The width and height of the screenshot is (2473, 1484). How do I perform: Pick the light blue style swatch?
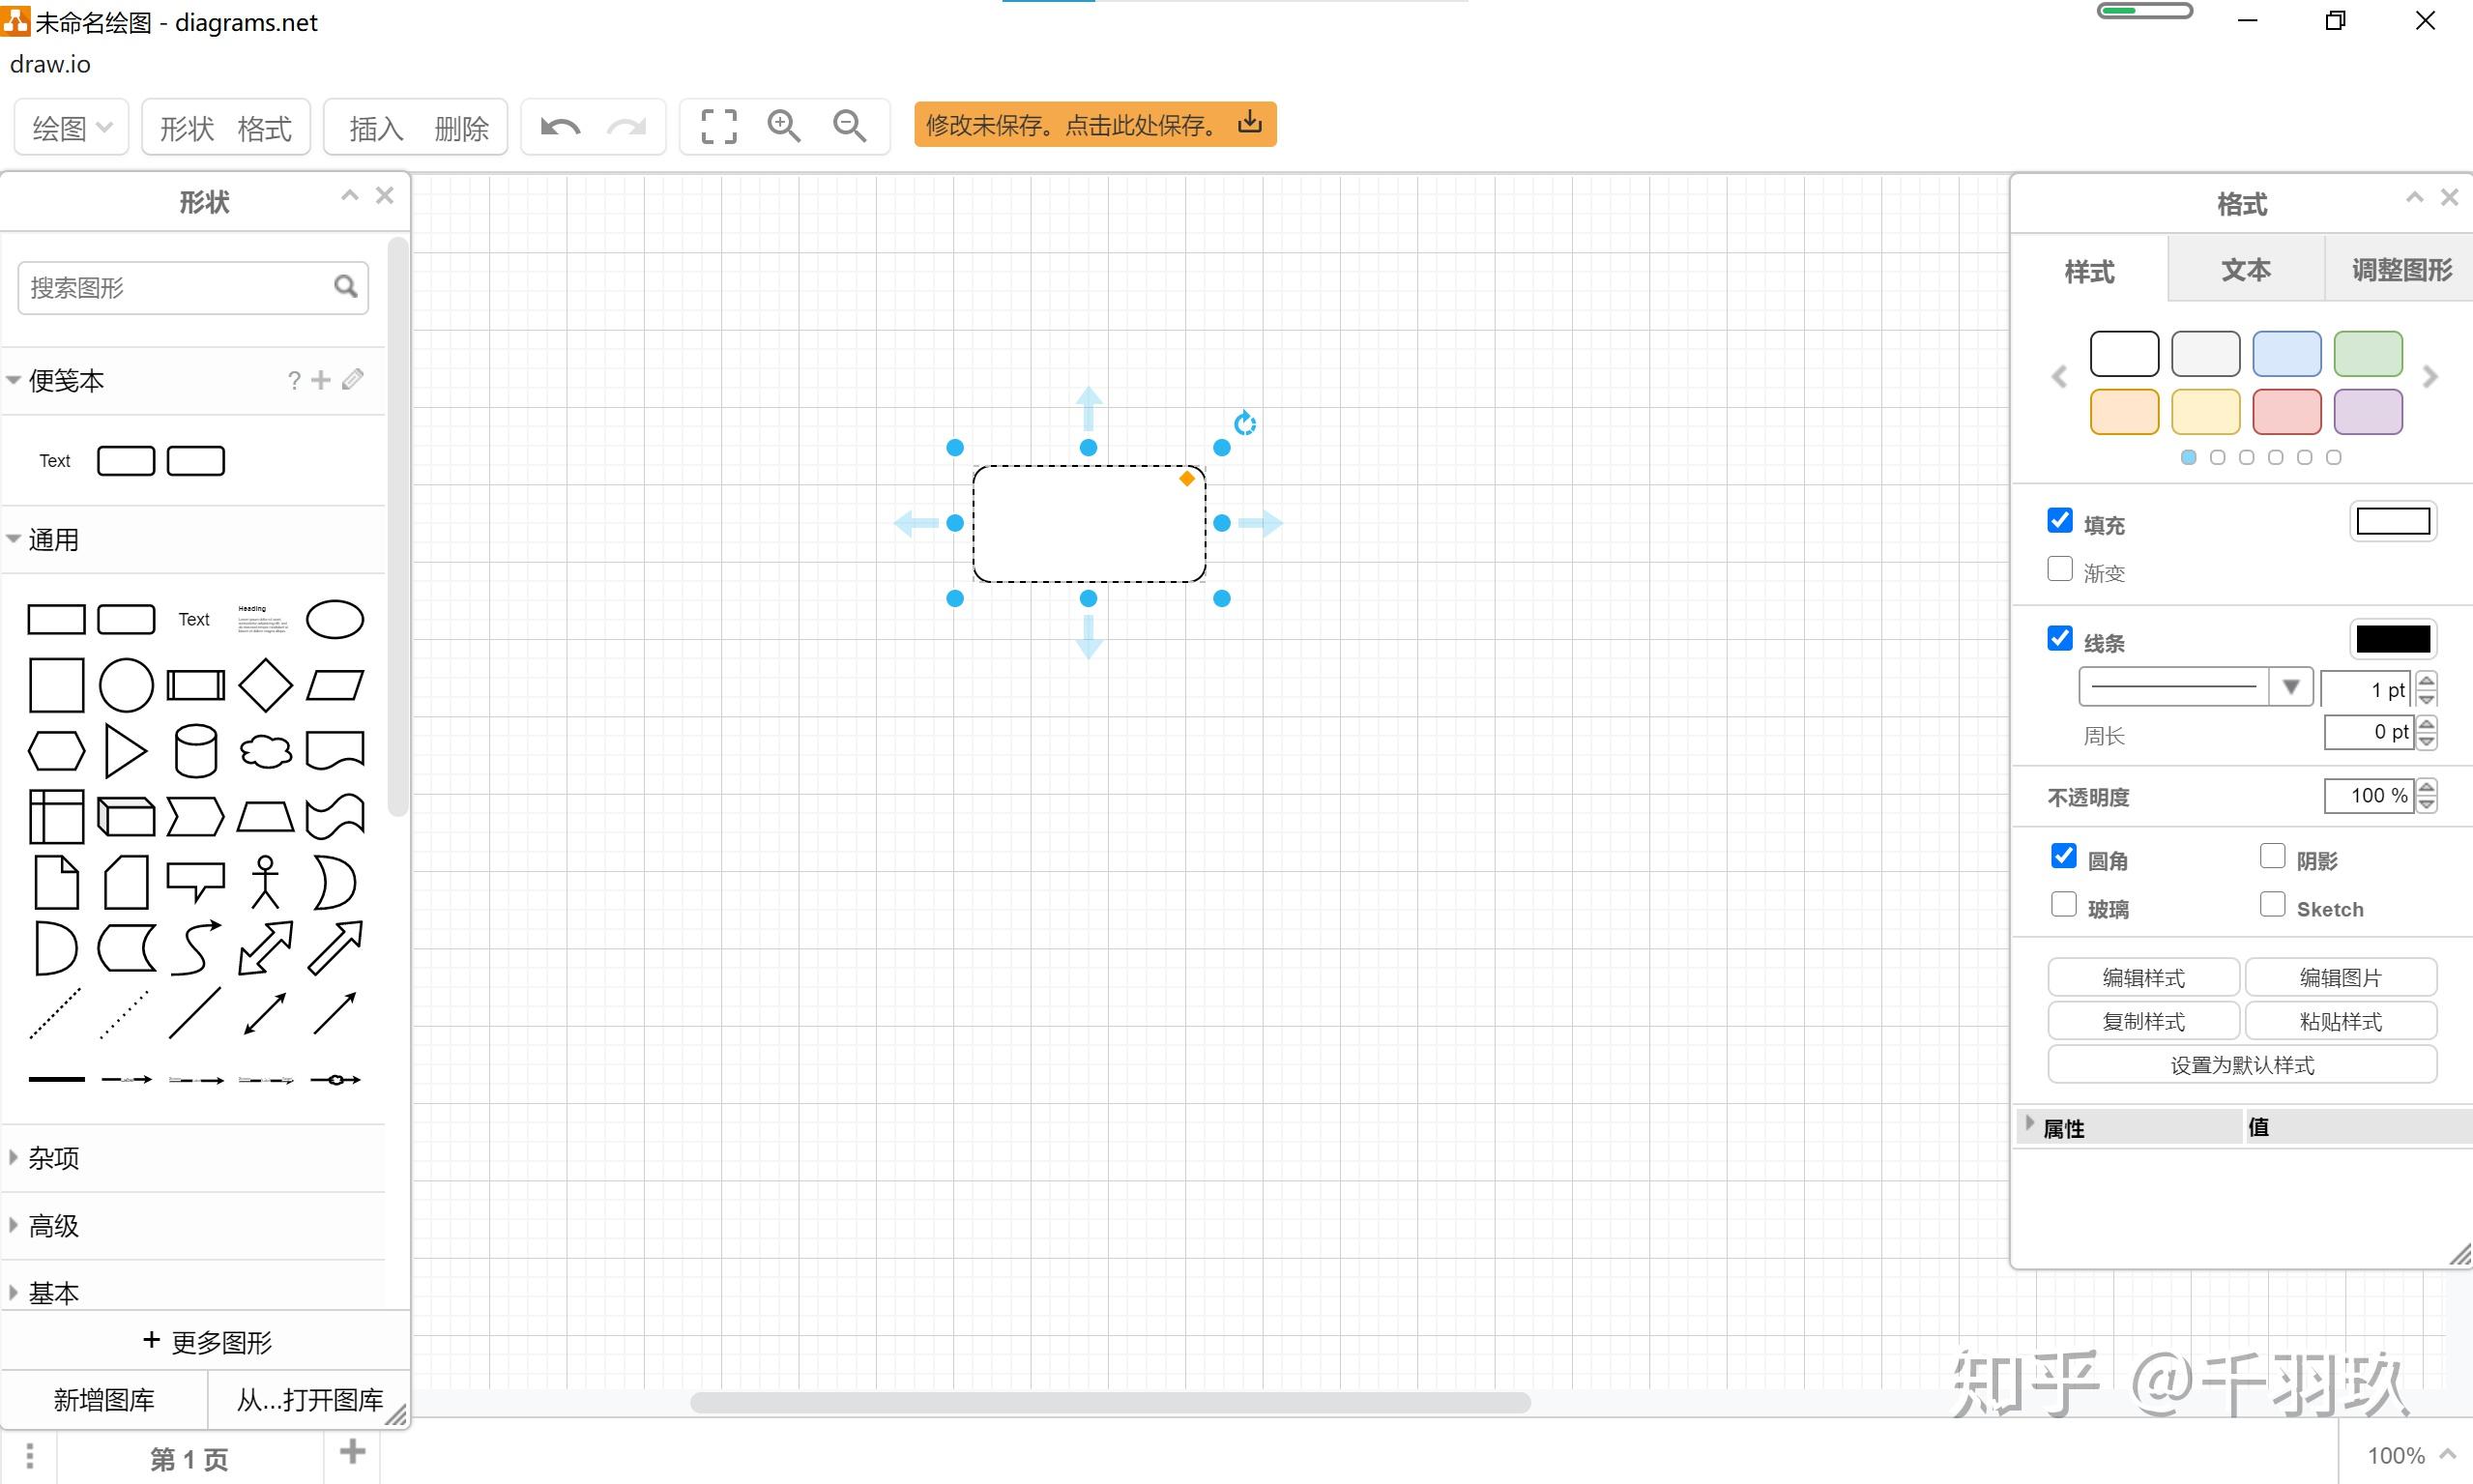2286,354
